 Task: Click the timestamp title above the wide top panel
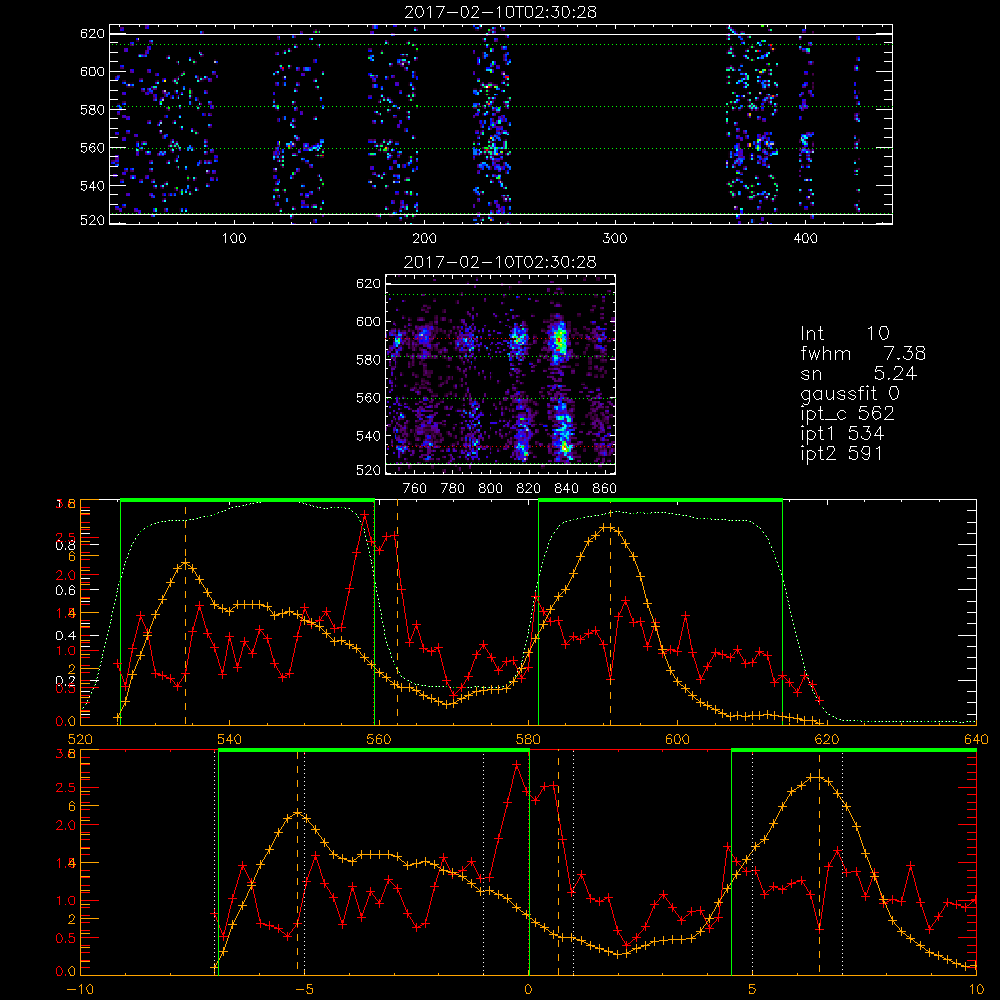click(500, 12)
